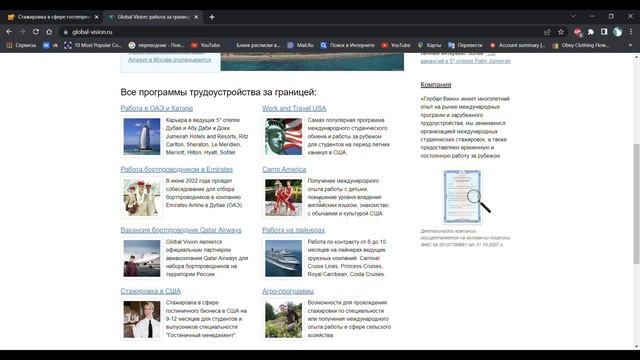Open the 'Airways в Москве откладывается' link
The image size is (640, 360).
click(170, 60)
